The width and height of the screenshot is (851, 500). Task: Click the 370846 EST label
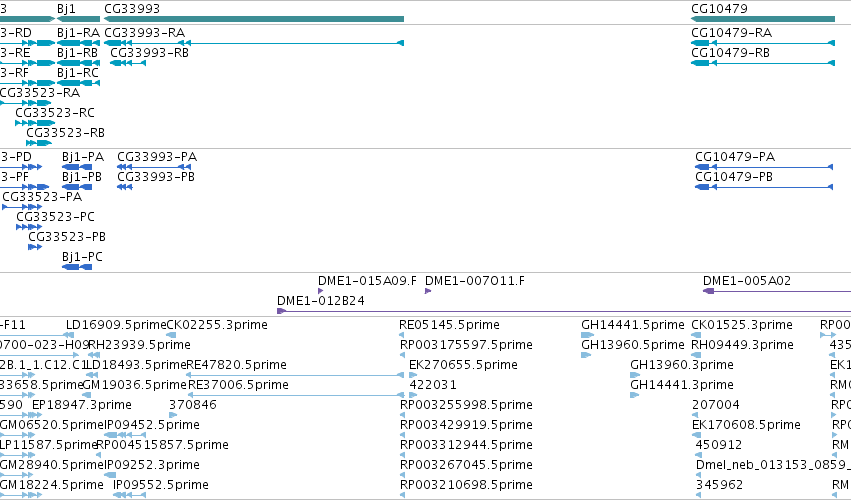point(193,406)
